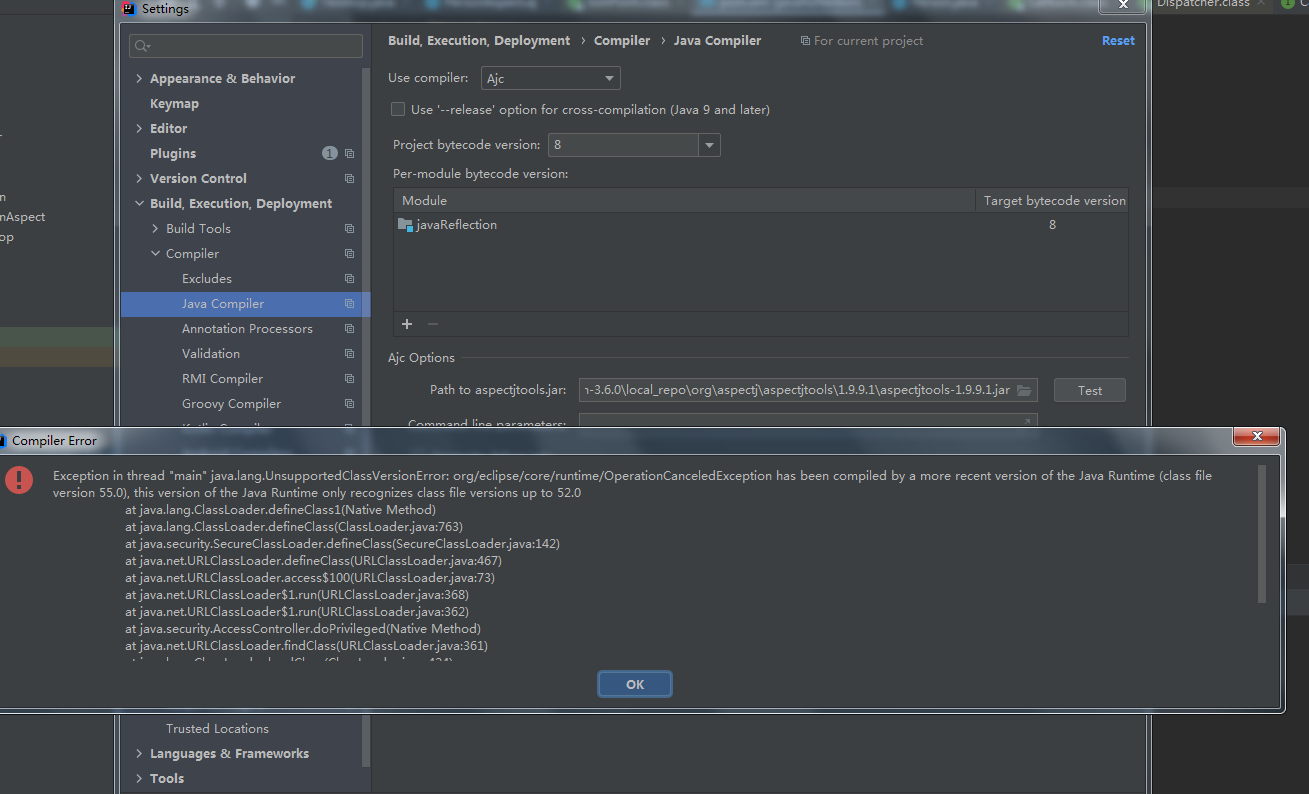Click the Compiler breadcrumb in the header
Viewport: 1309px width, 794px height.
[x=622, y=41]
